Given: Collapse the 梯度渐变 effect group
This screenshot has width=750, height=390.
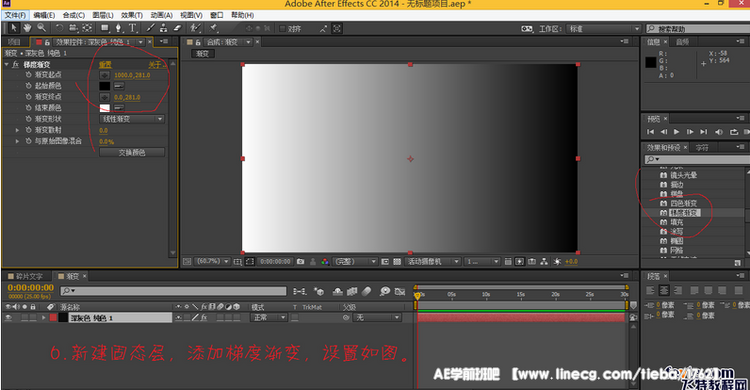Looking at the screenshot, I should (7, 64).
